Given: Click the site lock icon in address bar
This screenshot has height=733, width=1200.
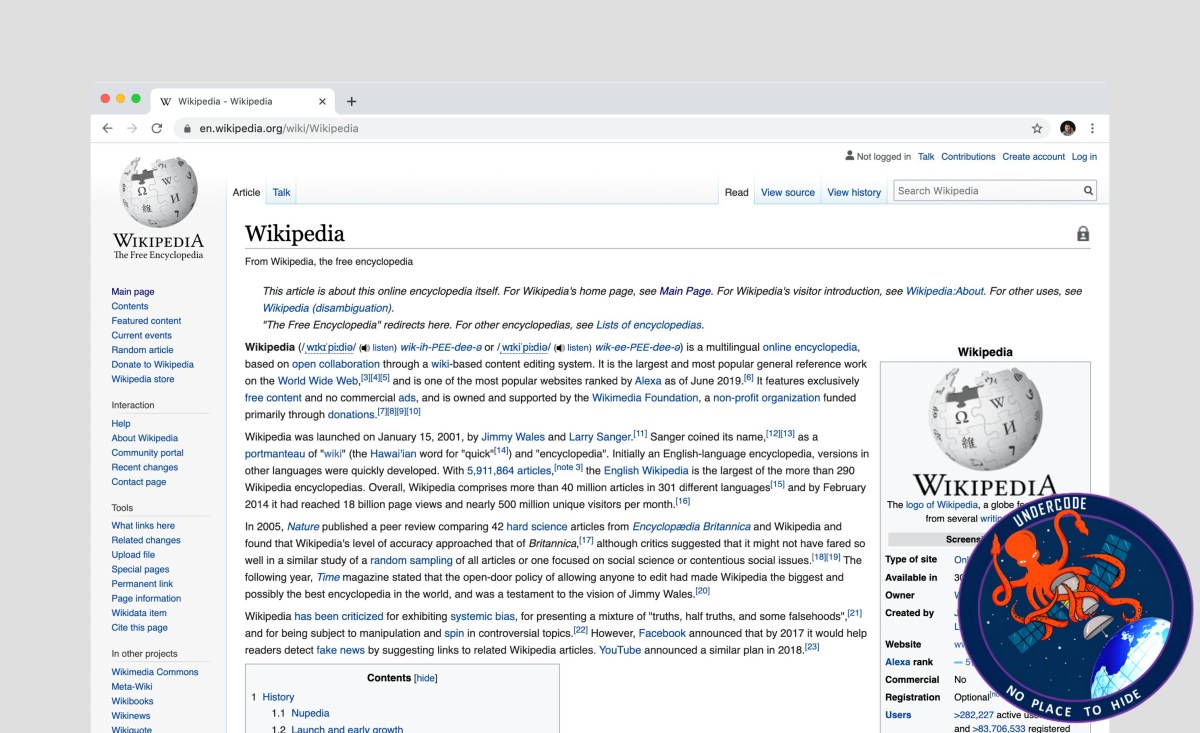Looking at the screenshot, I should tap(187, 128).
